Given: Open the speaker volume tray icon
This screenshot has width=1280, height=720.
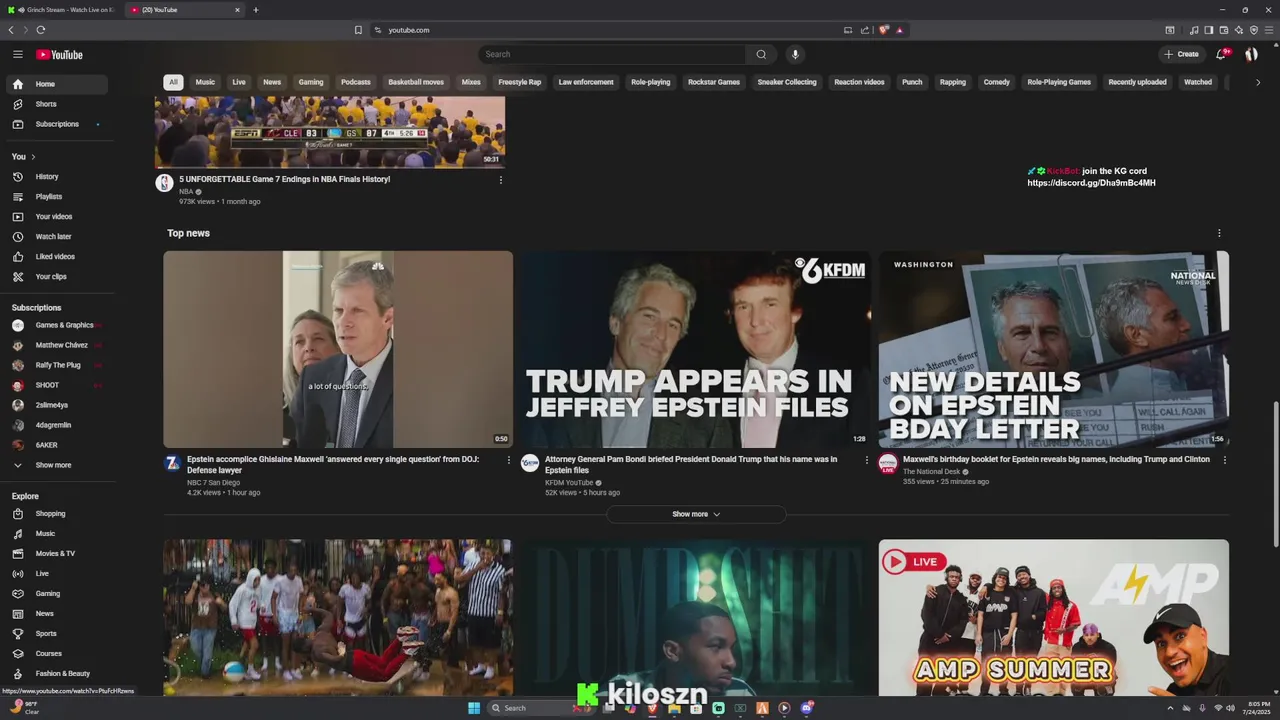Looking at the screenshot, I should click(1230, 708).
